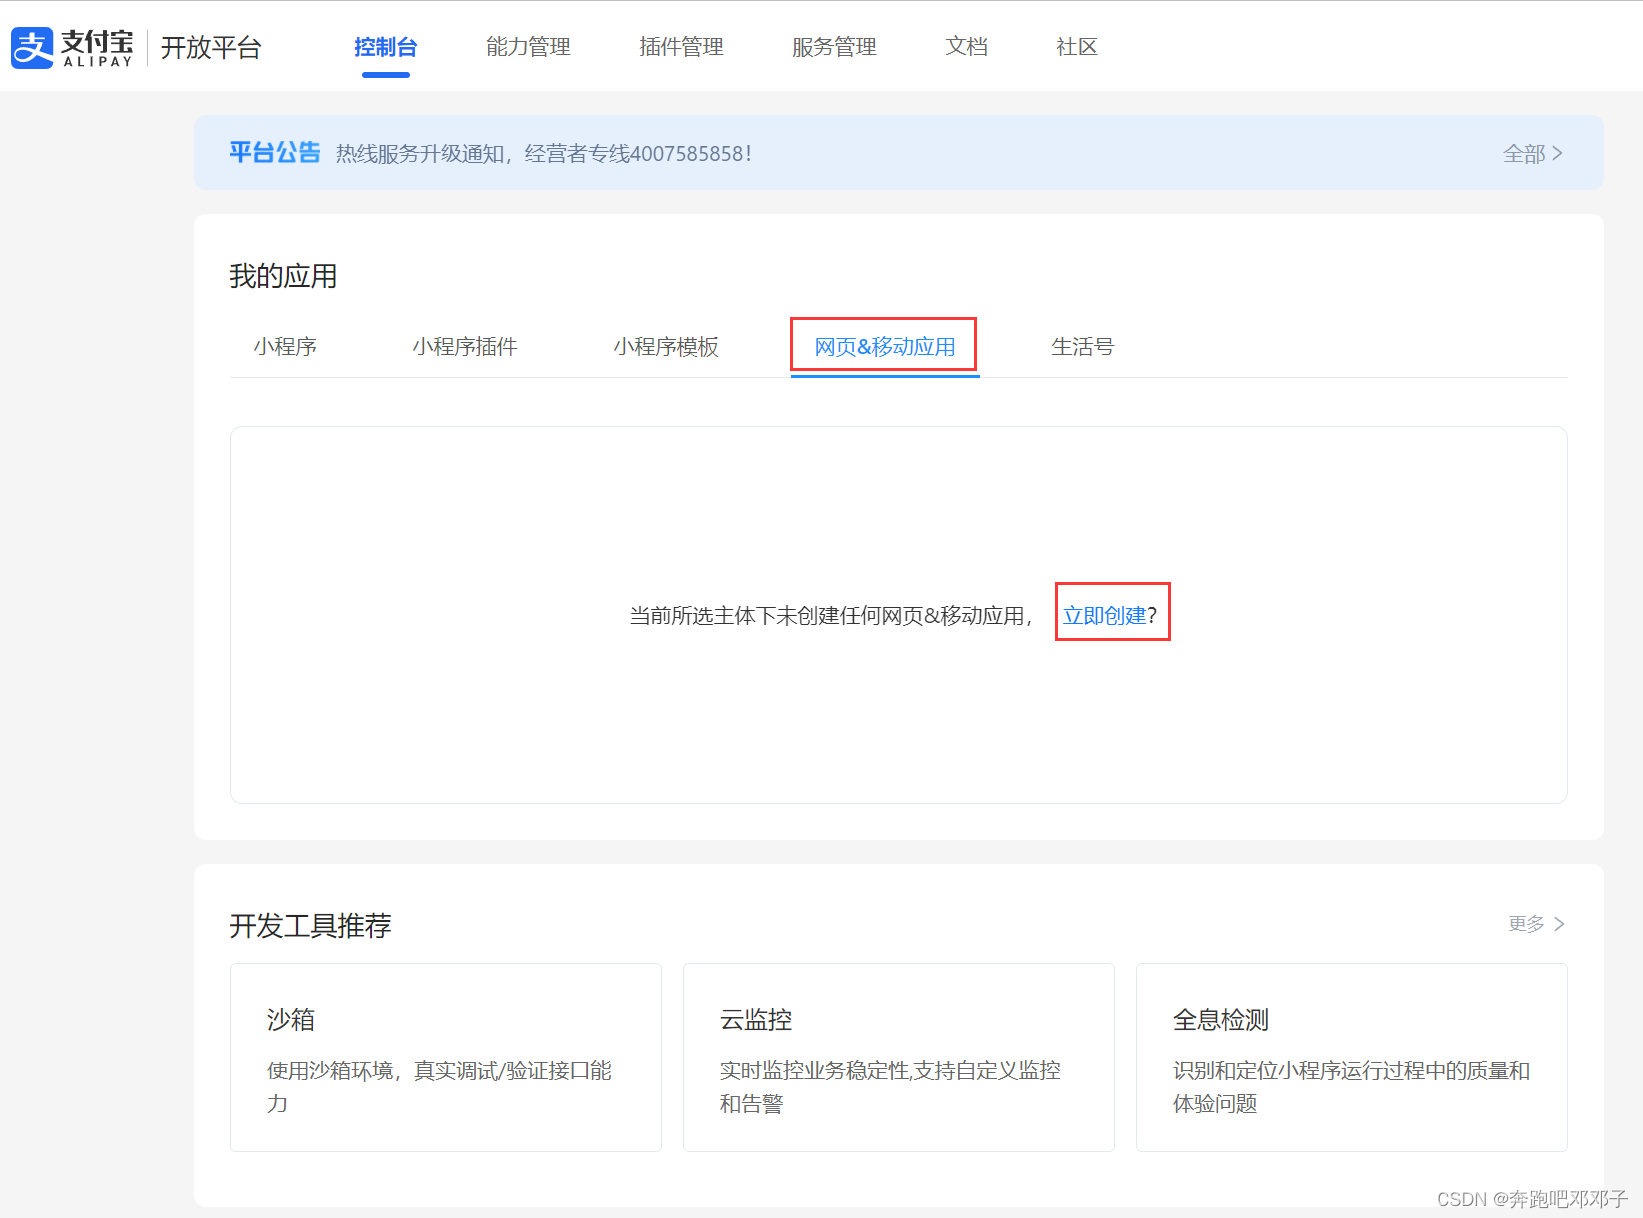Visit the 社区 community section
Screen dimensions: 1643x1218
tap(1076, 47)
